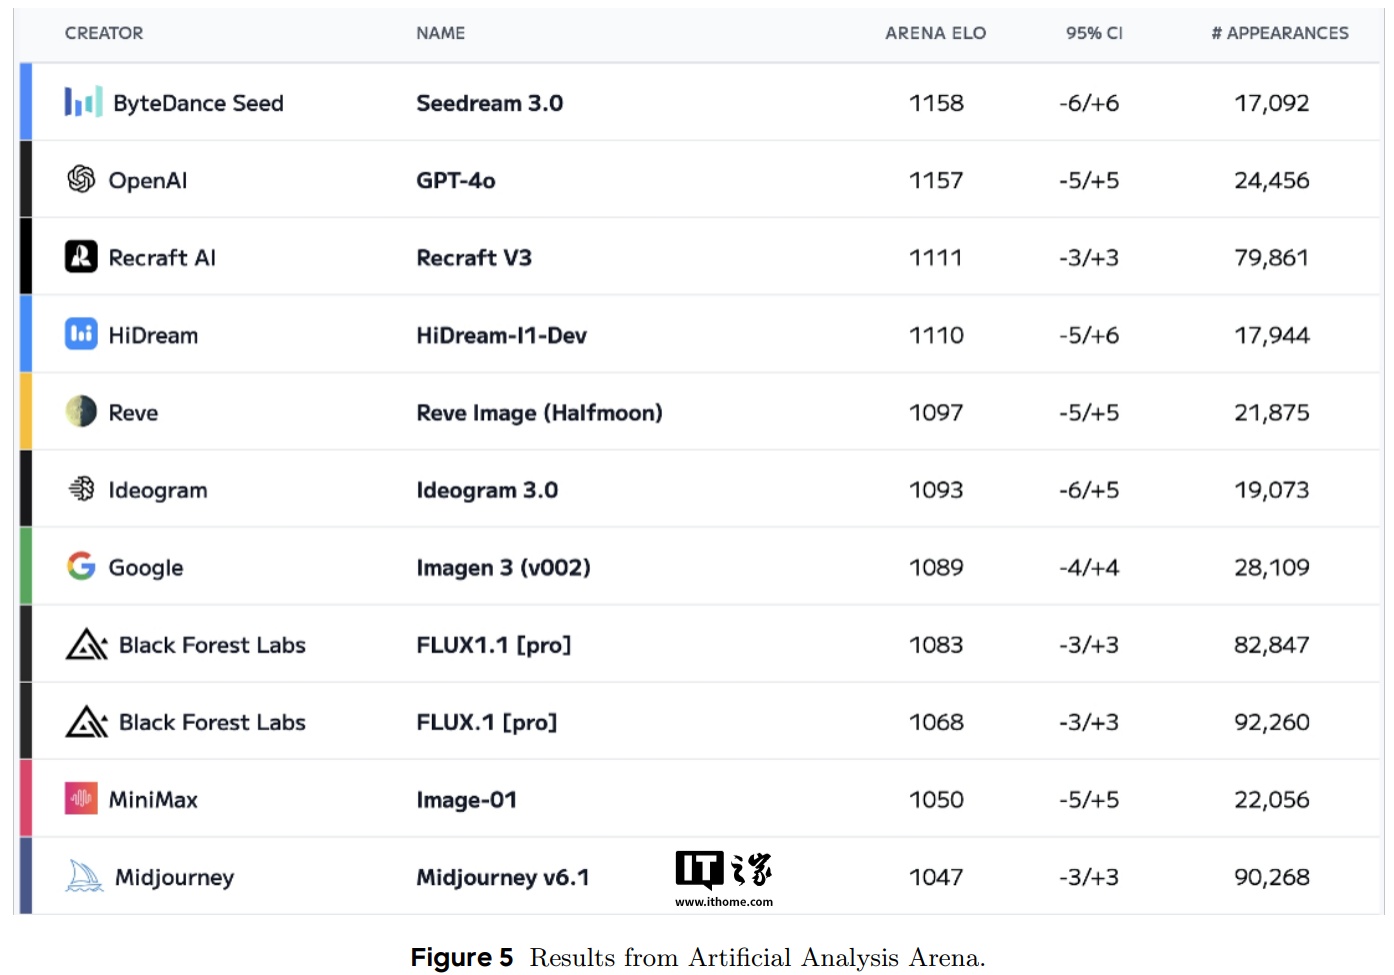
Task: Click the yellow color bar beside Reve
Action: click(26, 411)
